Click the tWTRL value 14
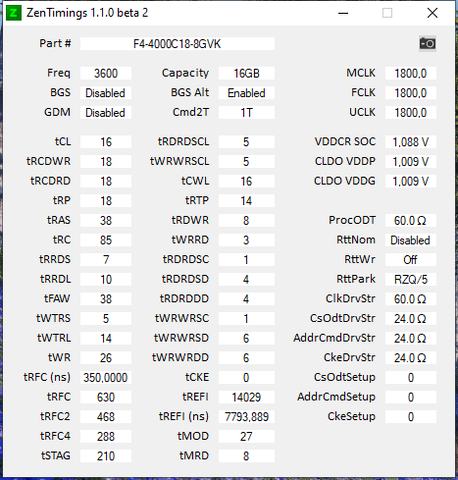This screenshot has width=458, height=480. tap(106, 338)
